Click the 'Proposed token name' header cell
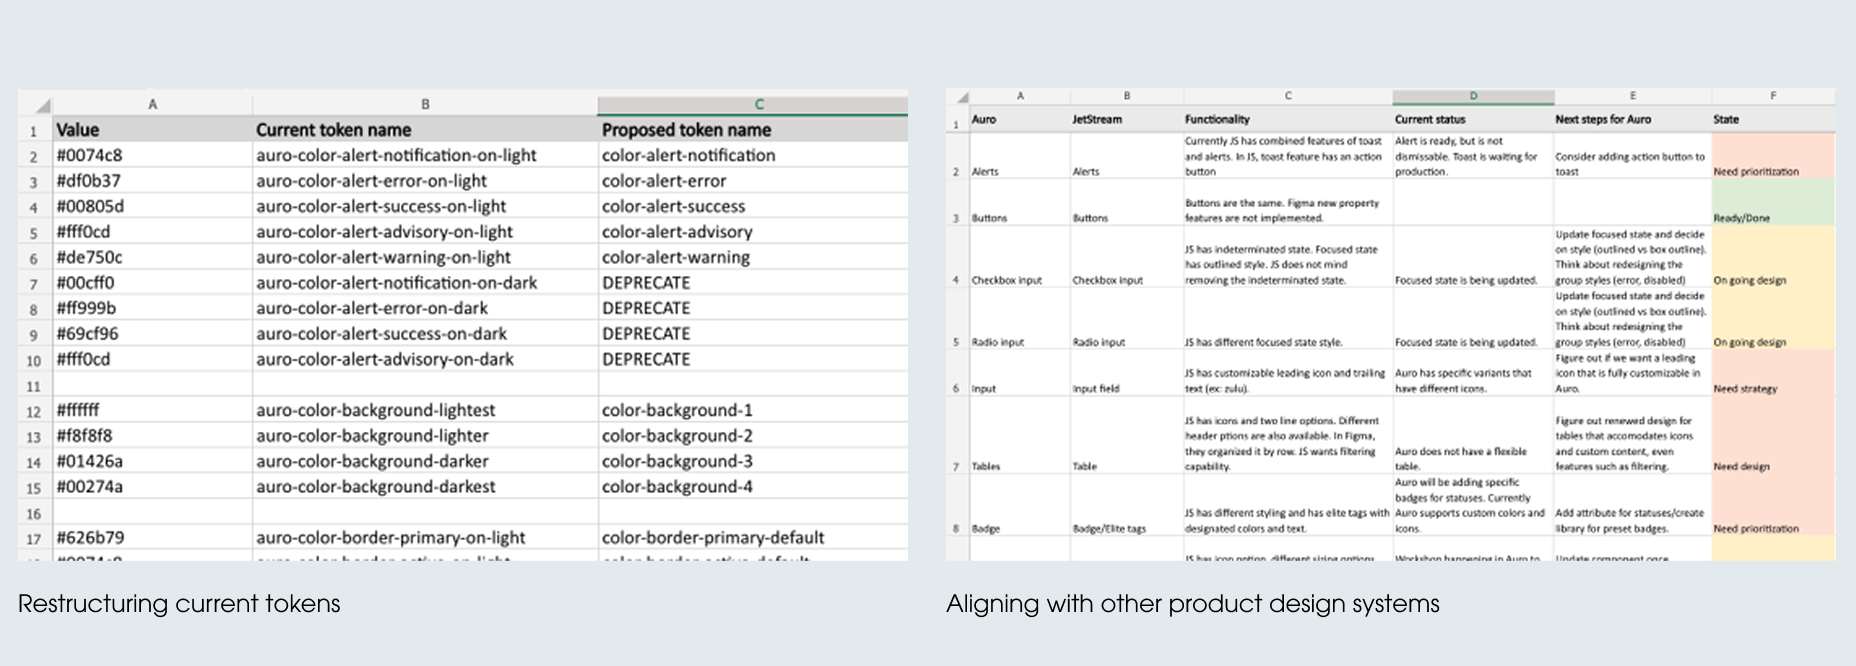 (x=752, y=130)
